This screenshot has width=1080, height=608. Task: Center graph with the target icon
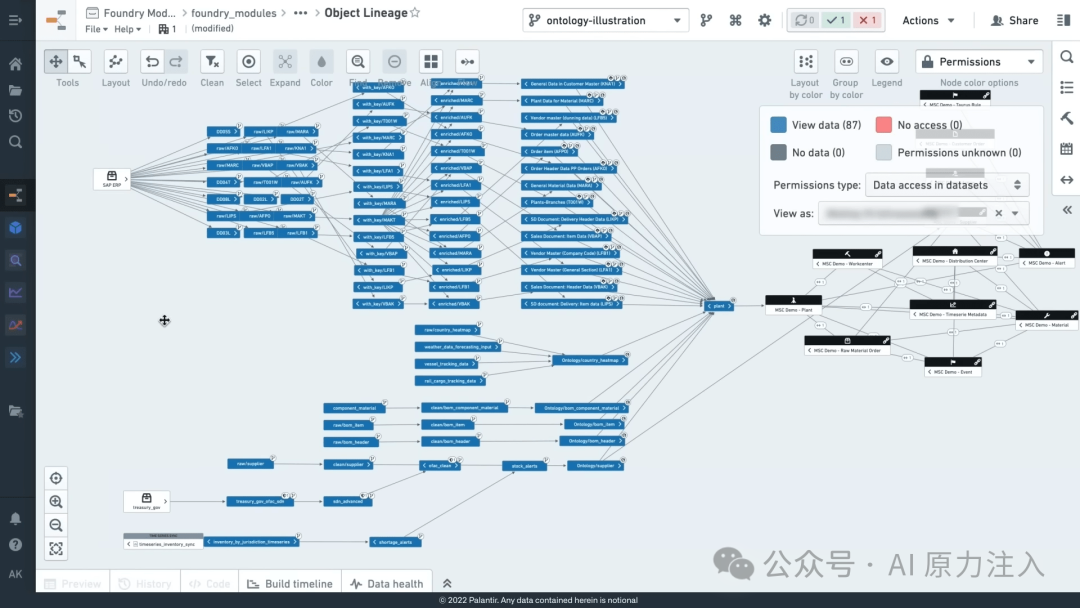click(x=56, y=479)
